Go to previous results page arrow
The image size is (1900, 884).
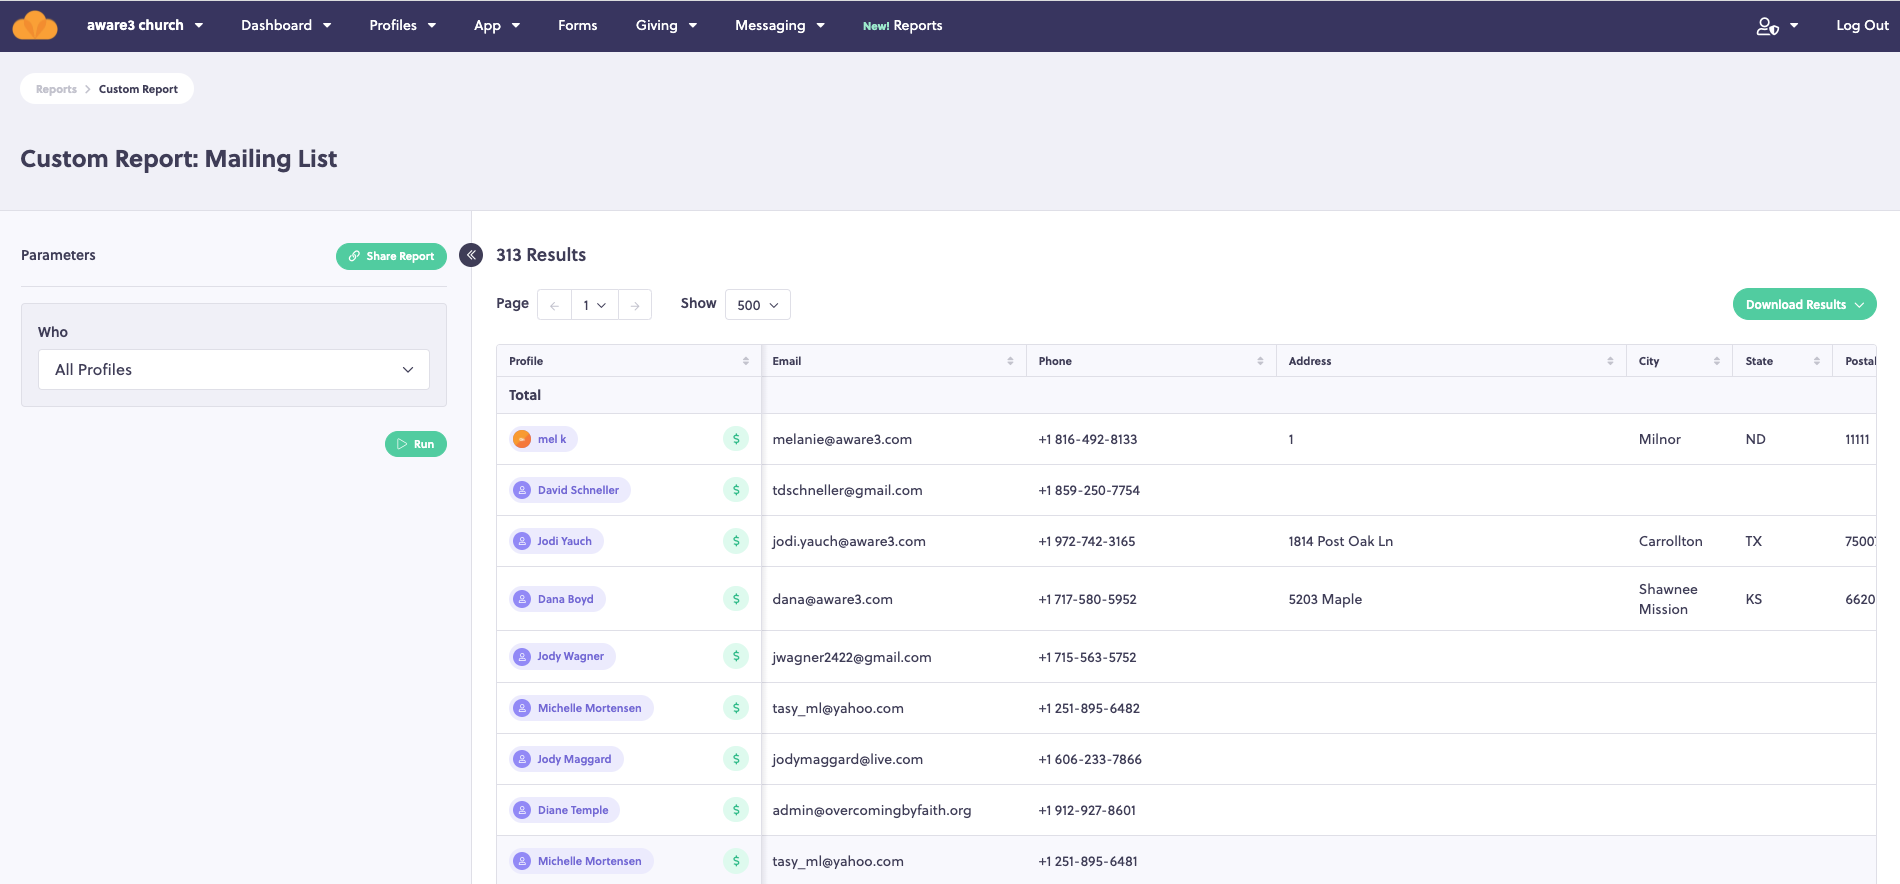click(554, 305)
